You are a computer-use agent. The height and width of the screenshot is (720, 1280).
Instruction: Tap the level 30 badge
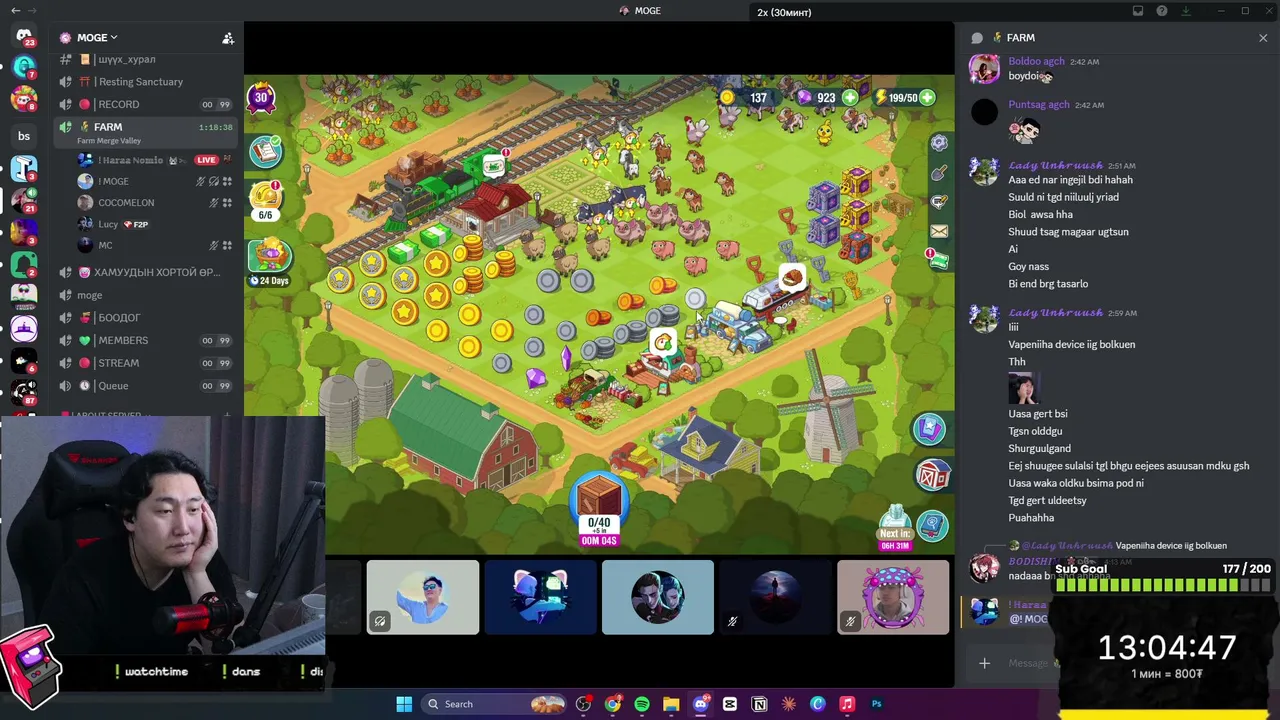point(261,98)
